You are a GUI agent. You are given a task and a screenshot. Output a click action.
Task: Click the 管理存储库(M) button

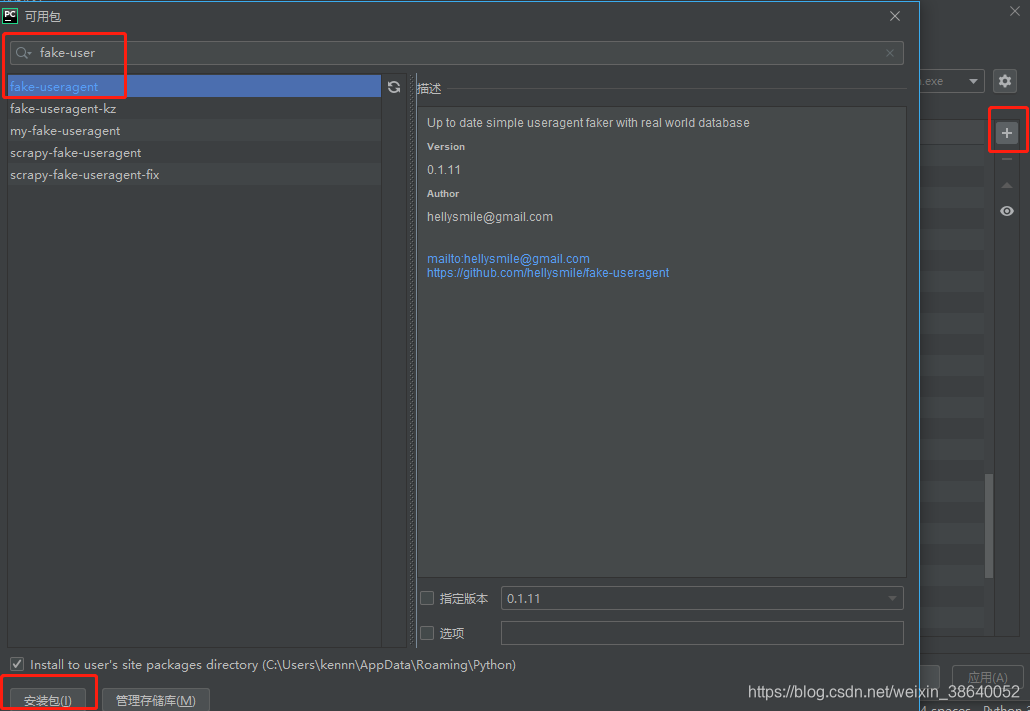[155, 699]
